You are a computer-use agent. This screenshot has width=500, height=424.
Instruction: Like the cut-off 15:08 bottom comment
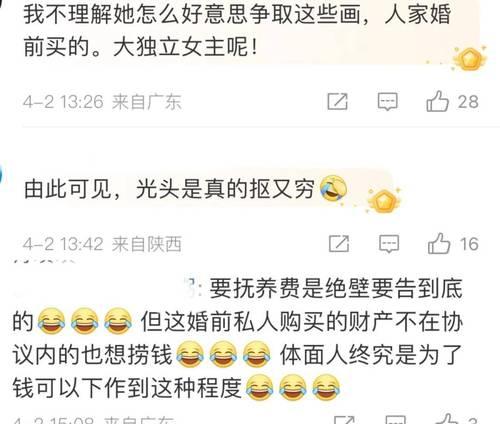(449, 419)
